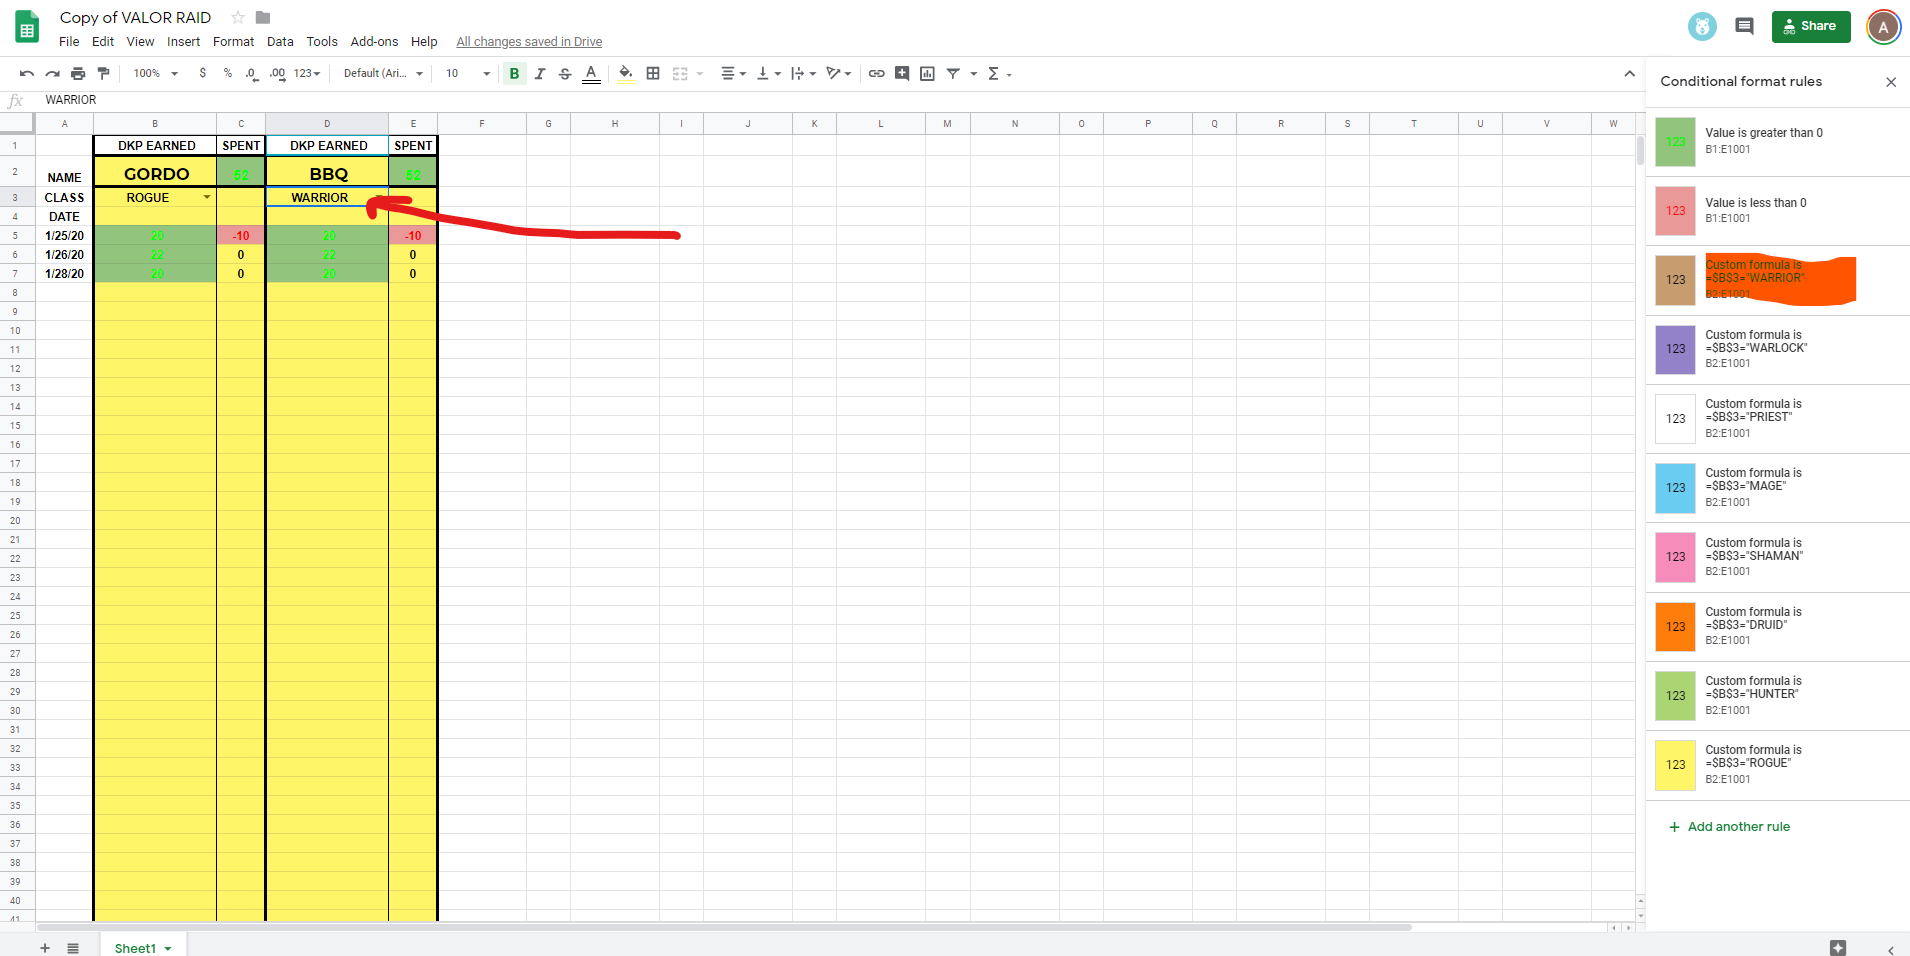
Task: Apply strikethrough formatting
Action: [565, 73]
